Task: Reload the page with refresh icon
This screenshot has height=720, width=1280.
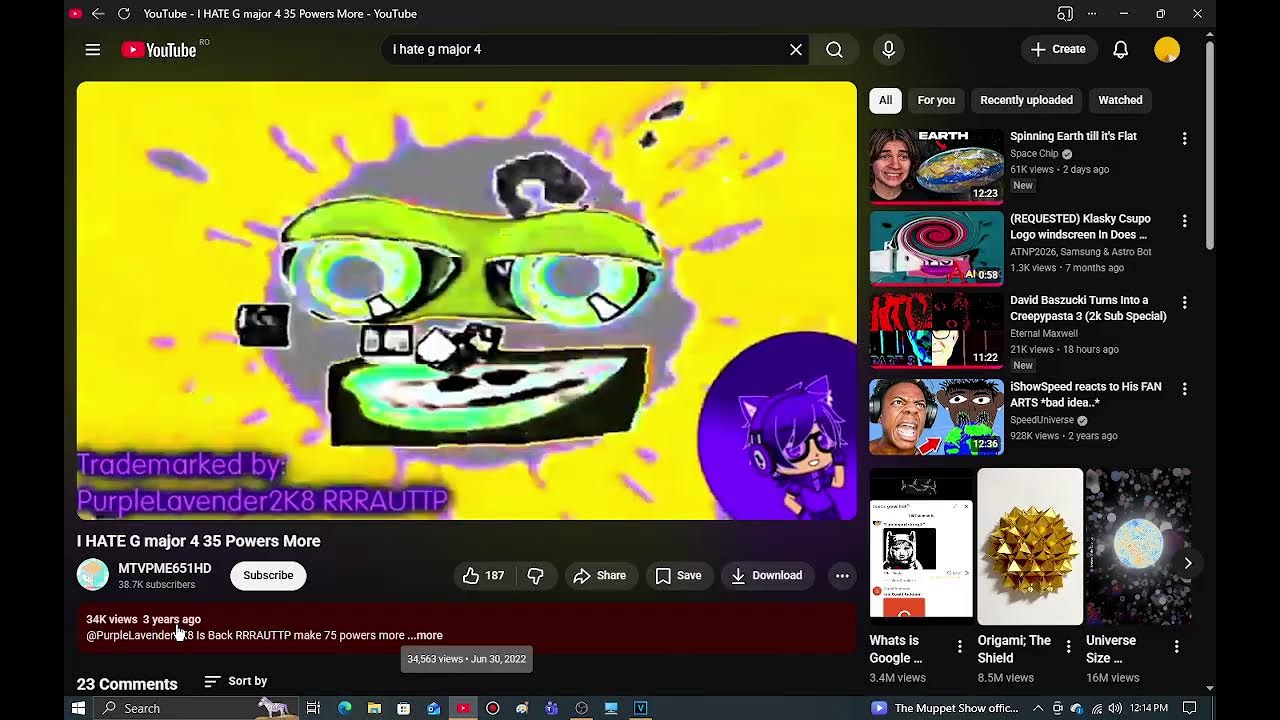Action: (124, 14)
